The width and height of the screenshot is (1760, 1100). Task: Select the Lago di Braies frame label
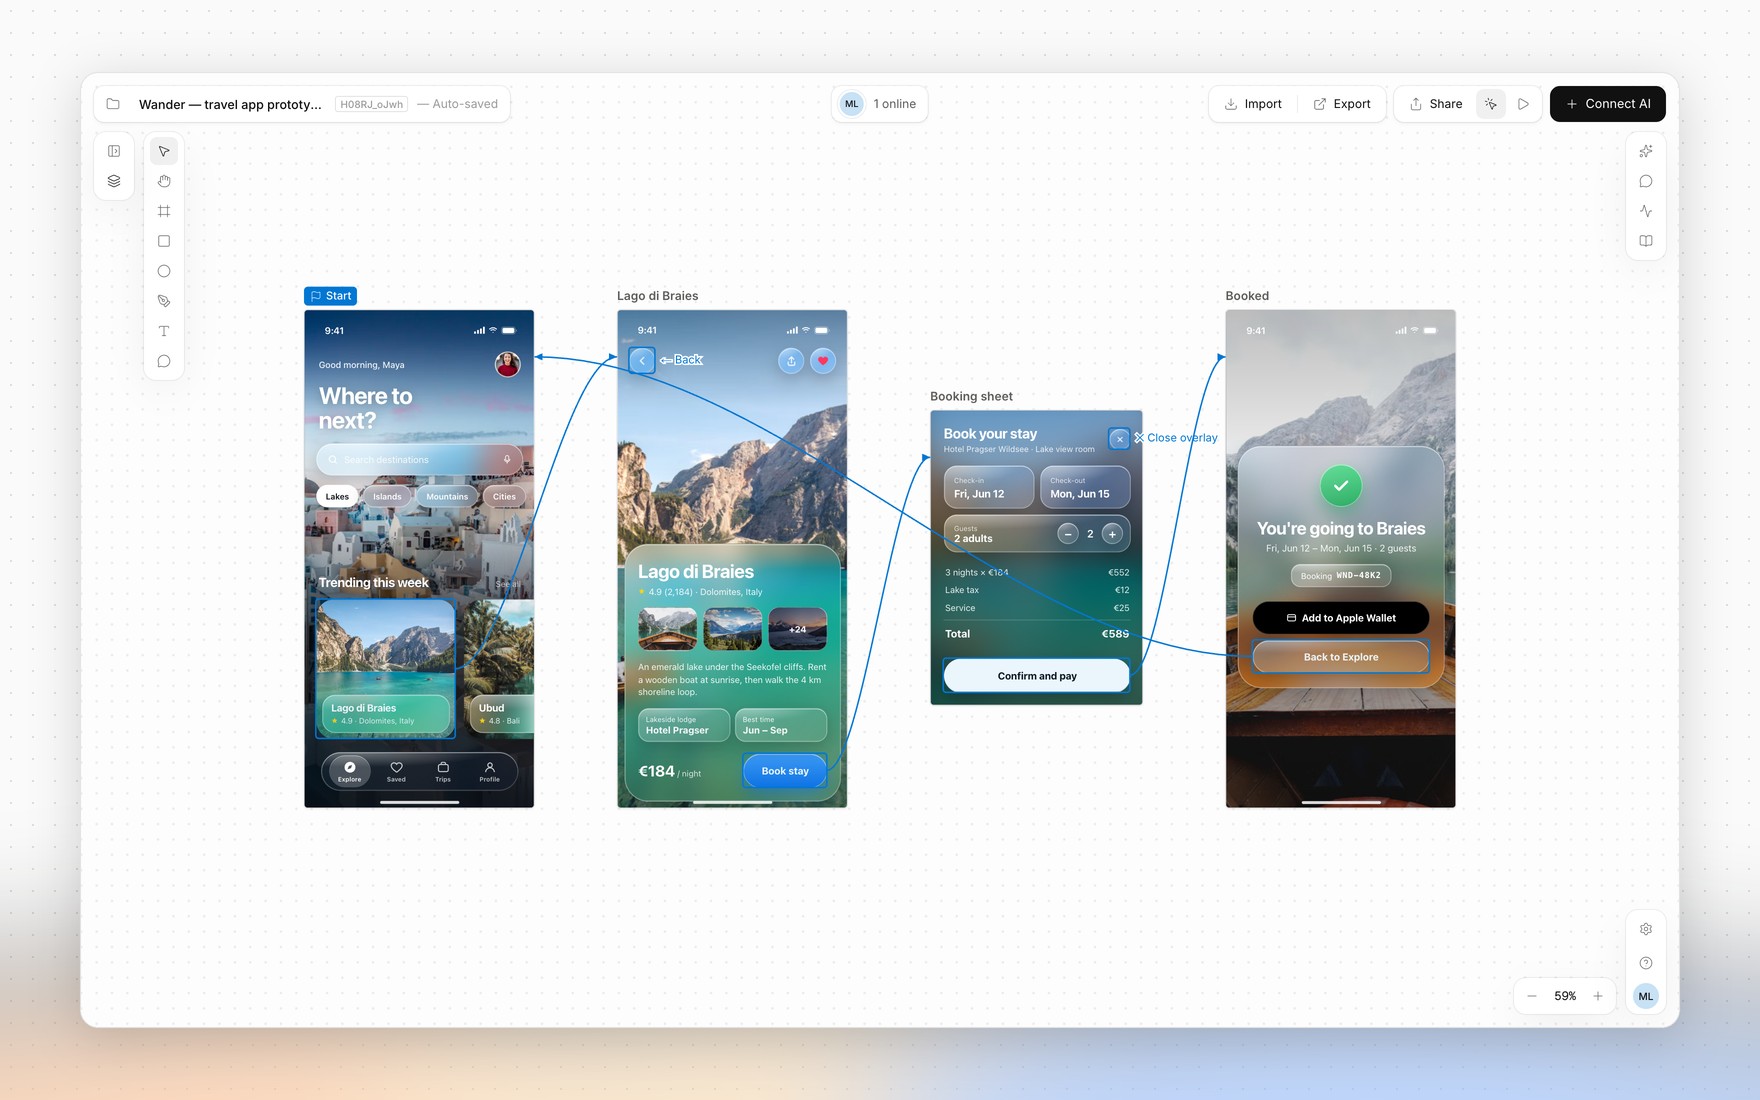(x=657, y=296)
